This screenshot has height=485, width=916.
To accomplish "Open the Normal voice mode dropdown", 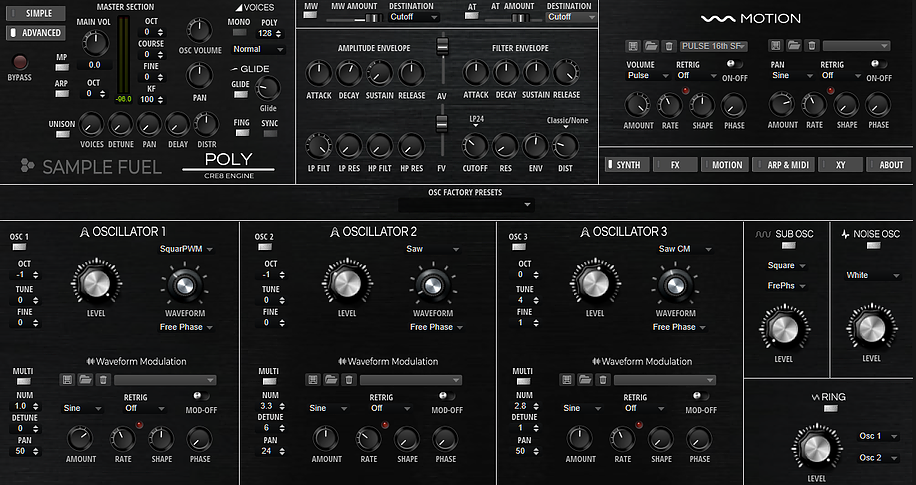I will [x=258, y=49].
